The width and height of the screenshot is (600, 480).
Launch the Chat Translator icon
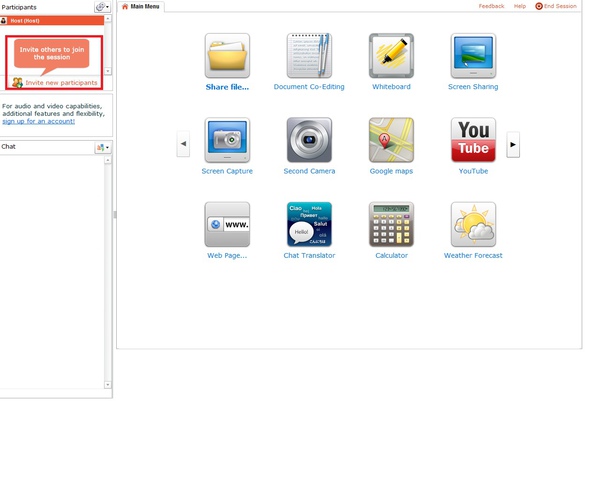coord(309,224)
